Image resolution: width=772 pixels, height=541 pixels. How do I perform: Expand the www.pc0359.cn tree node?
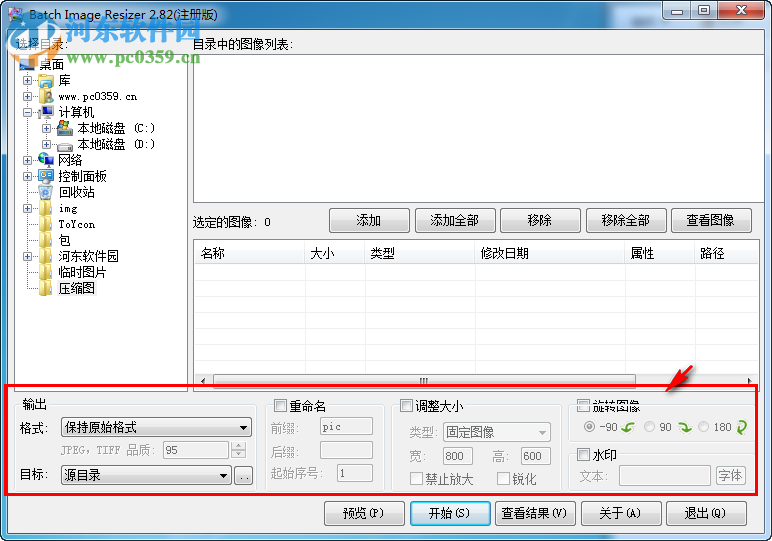point(28,96)
